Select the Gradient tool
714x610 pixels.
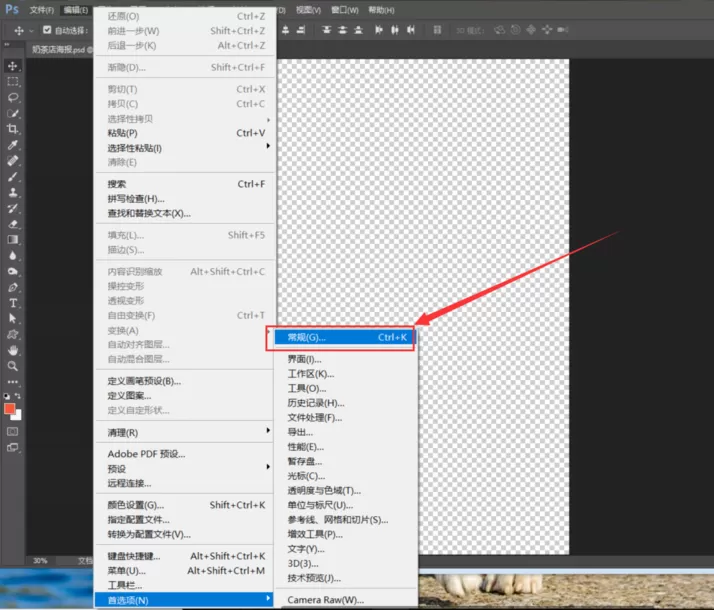click(x=13, y=240)
